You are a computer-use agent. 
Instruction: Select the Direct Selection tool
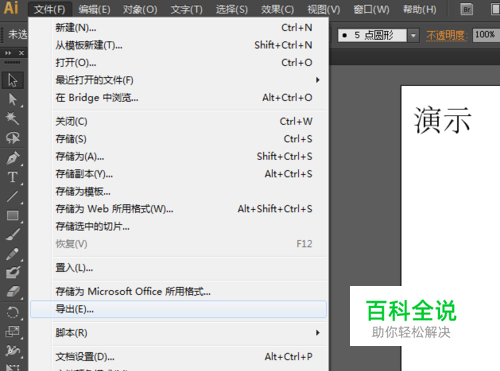[x=13, y=99]
